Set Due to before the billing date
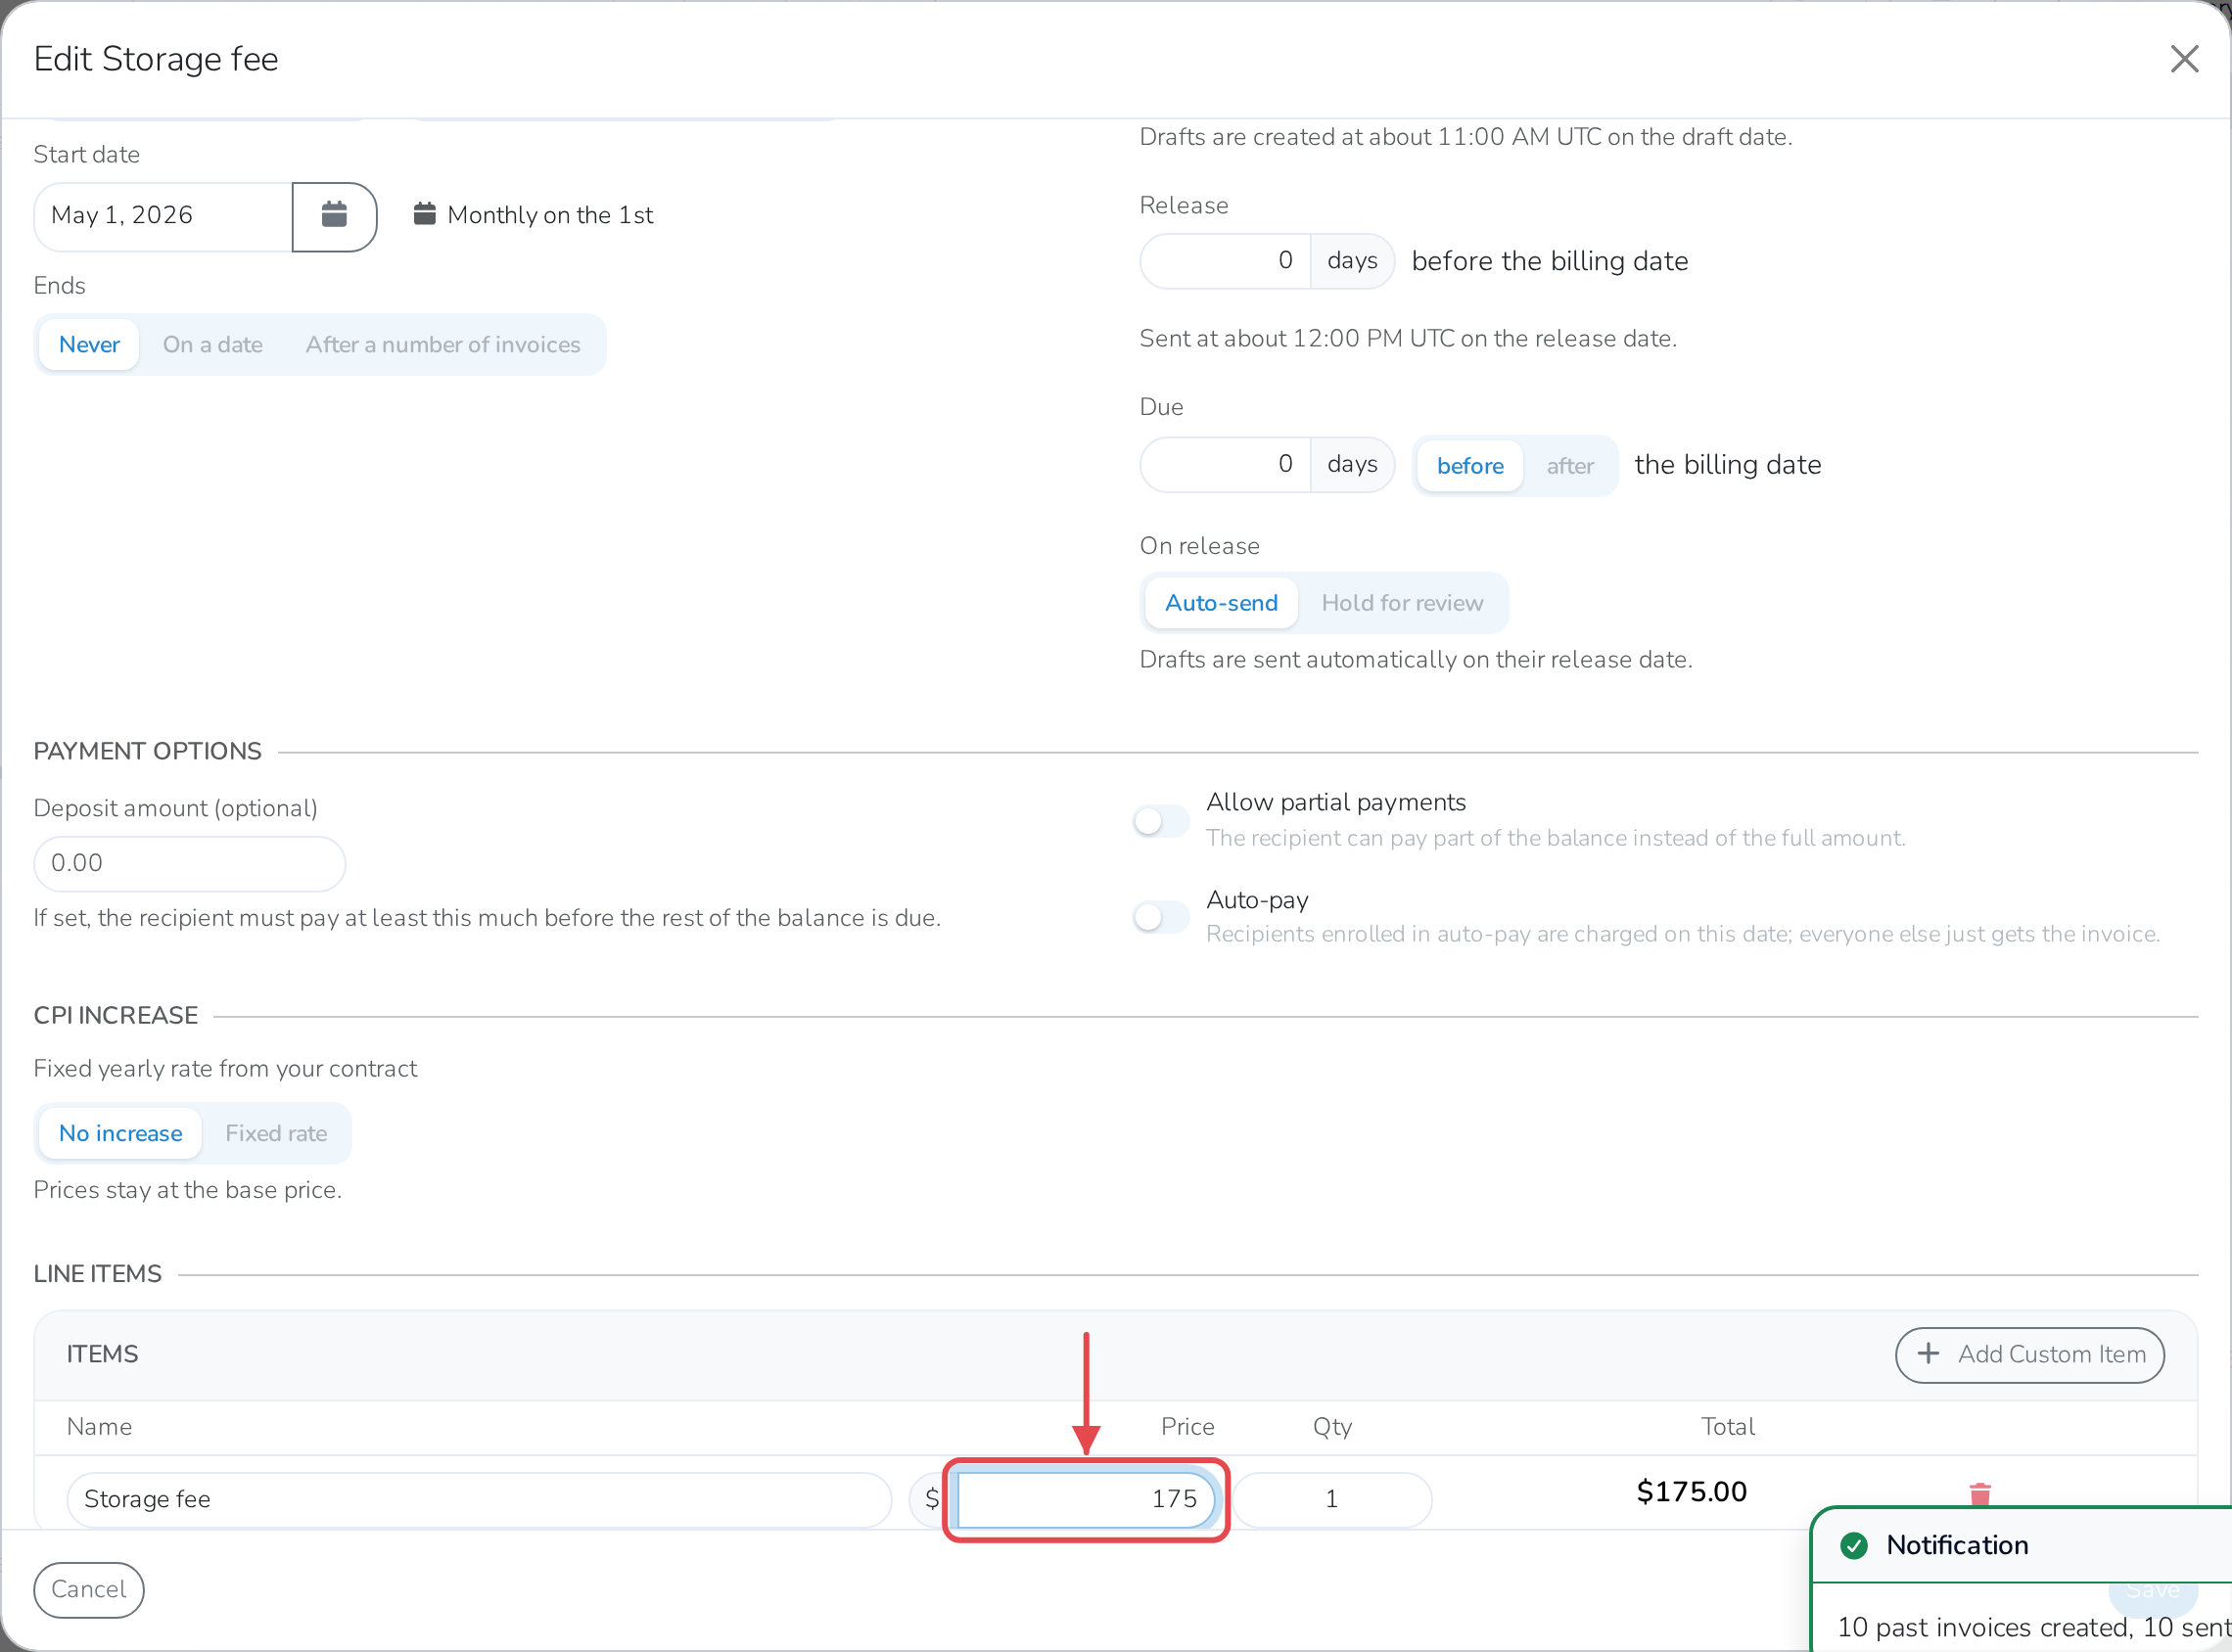The height and width of the screenshot is (1652, 2232). click(x=1469, y=466)
